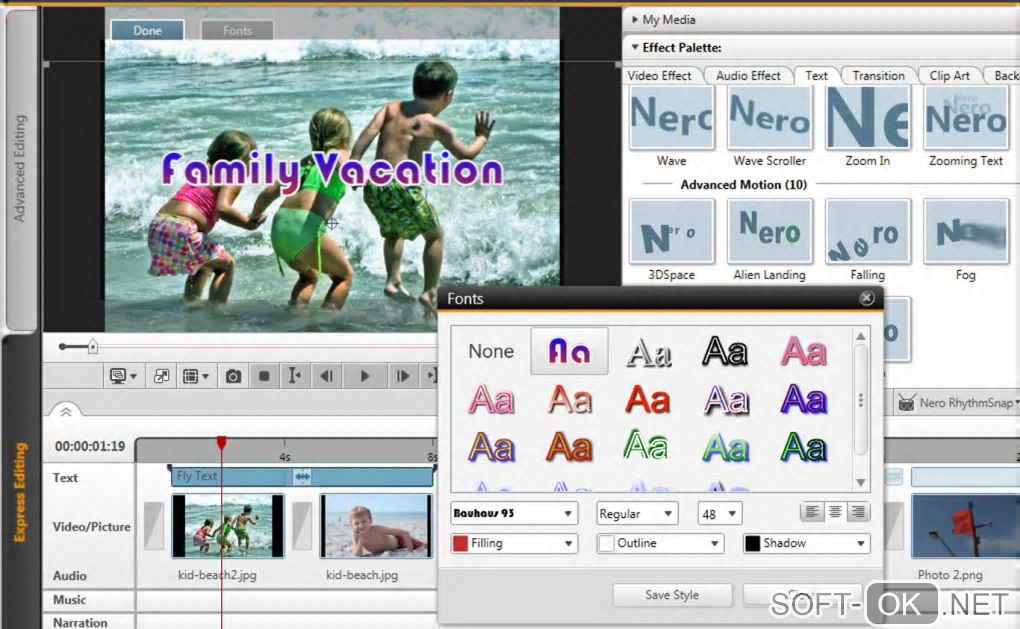Pick the dark green Aa style preset
Image resolution: width=1020 pixels, height=629 pixels.
804,448
